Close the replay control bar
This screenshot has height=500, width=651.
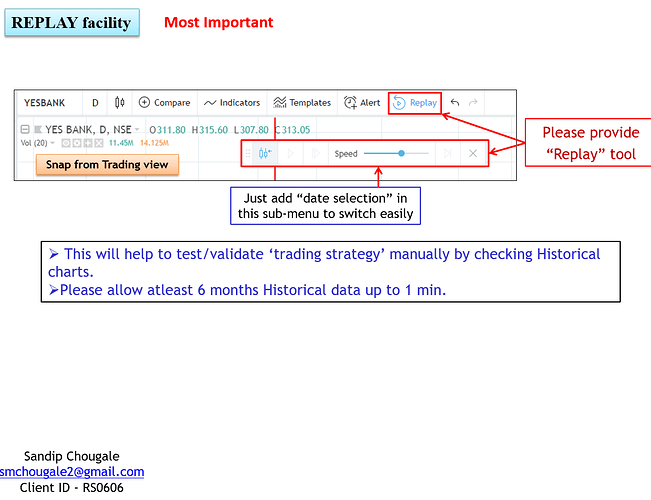click(473, 153)
